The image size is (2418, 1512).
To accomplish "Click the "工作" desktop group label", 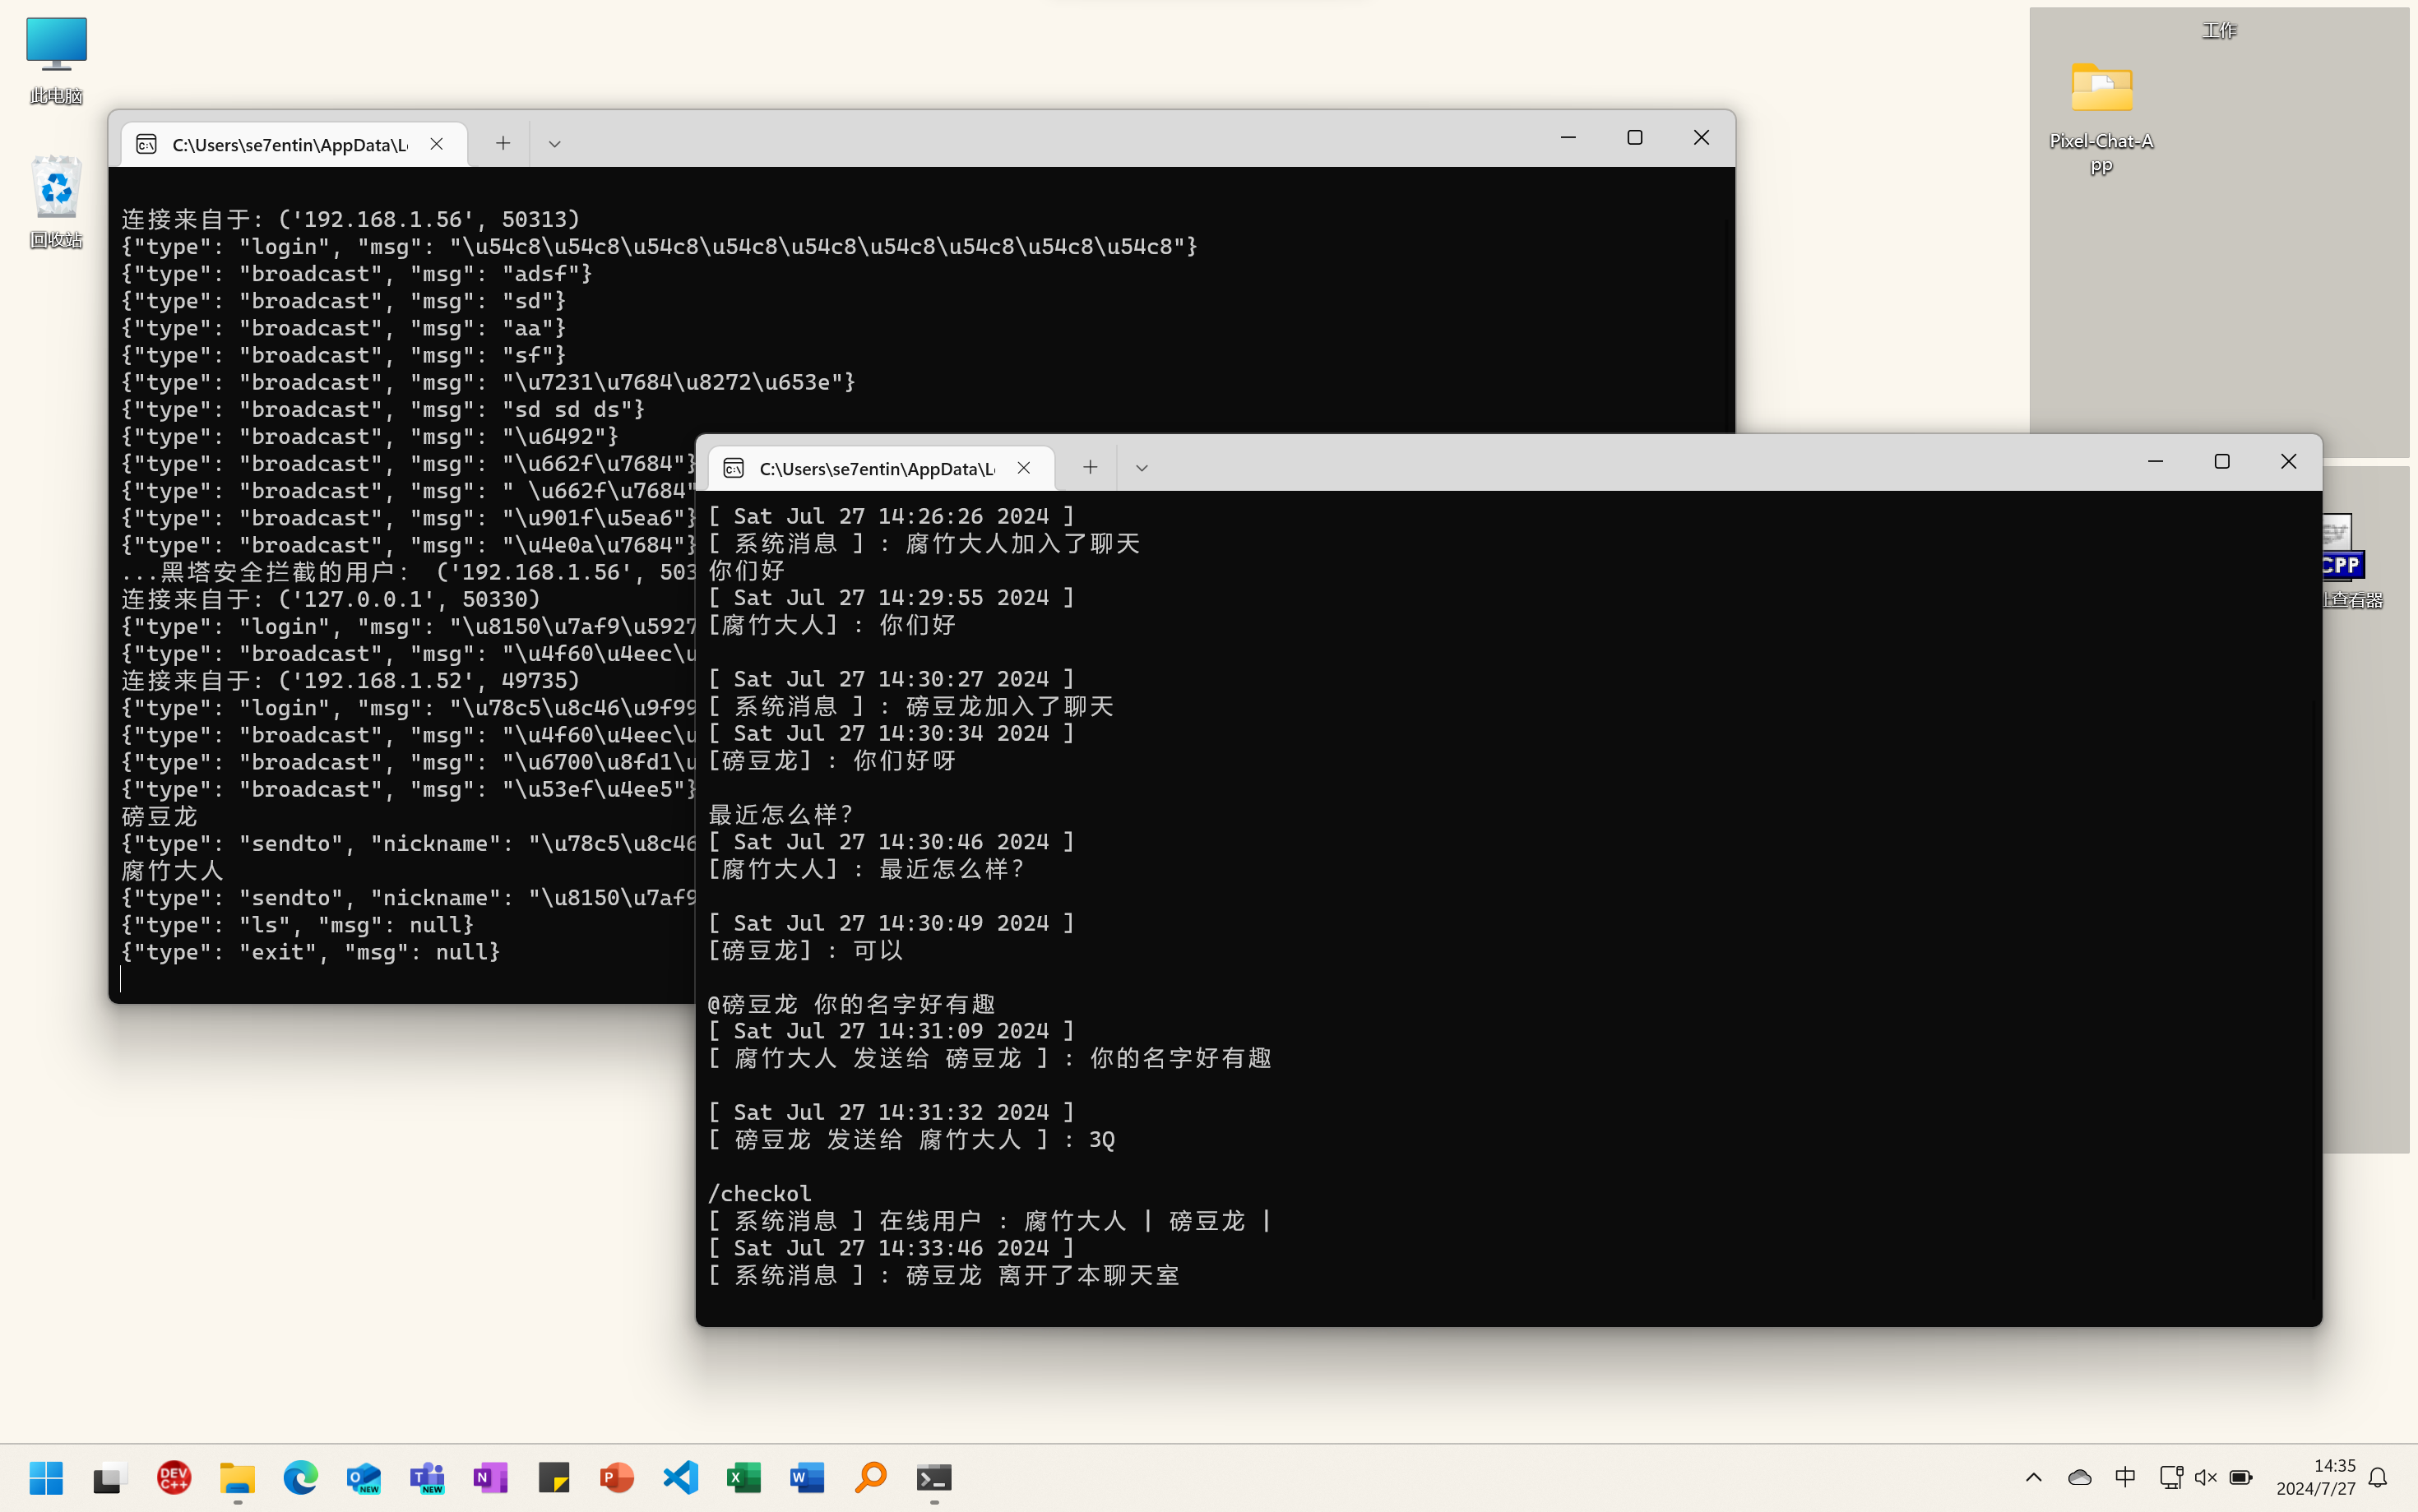I will [x=2219, y=31].
